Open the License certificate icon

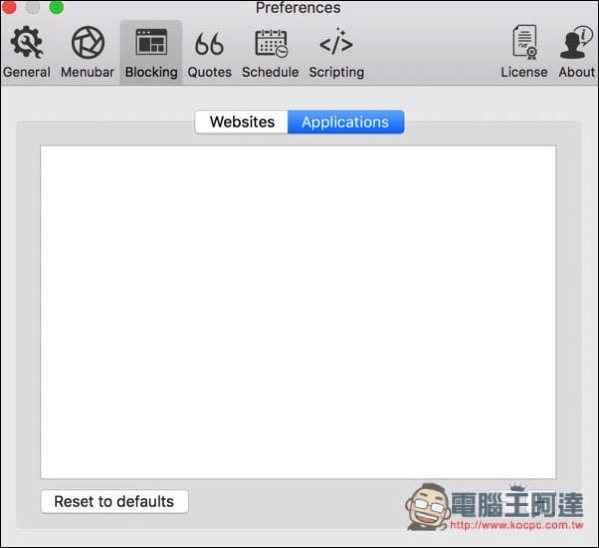click(x=525, y=42)
